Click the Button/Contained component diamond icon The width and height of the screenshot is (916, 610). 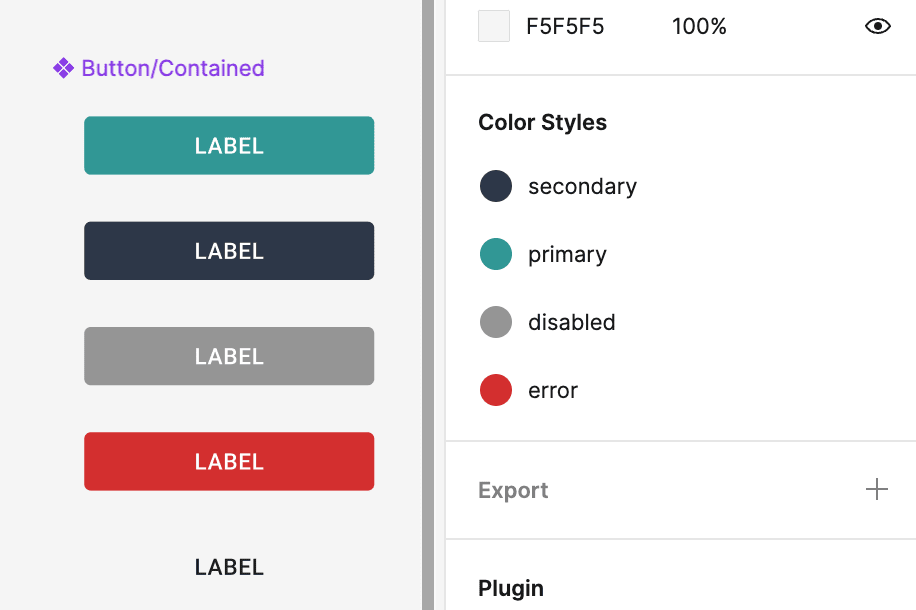pyautogui.click(x=63, y=68)
